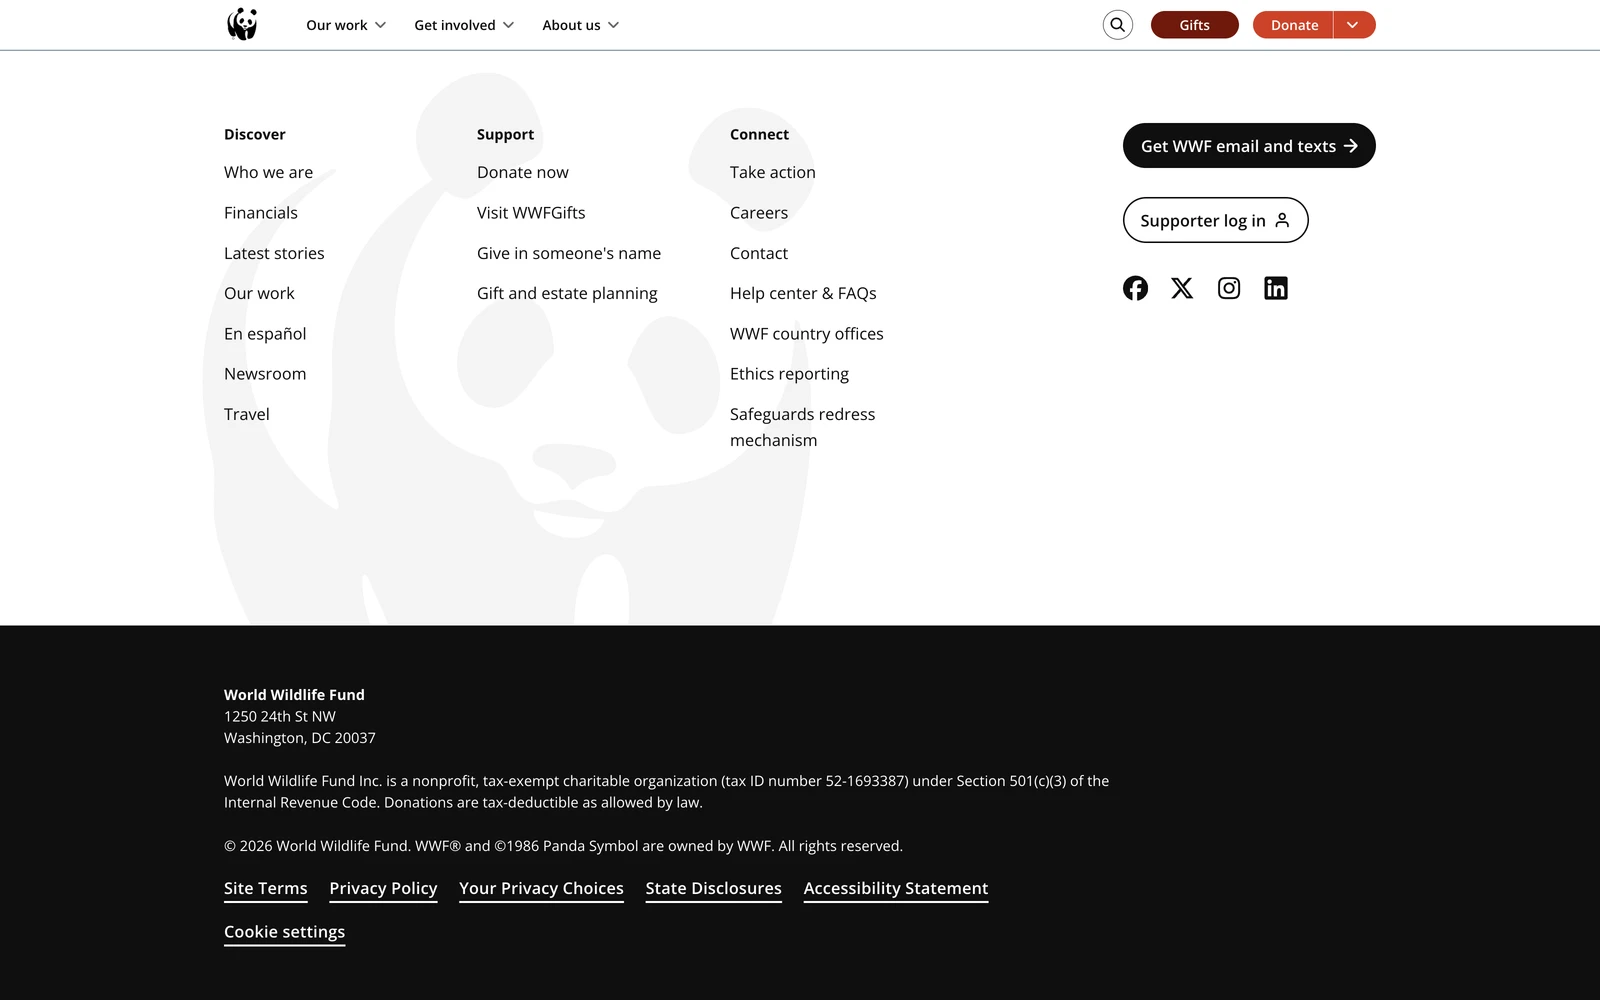This screenshot has width=1600, height=1000.
Task: Open Careers link
Action: point(759,213)
